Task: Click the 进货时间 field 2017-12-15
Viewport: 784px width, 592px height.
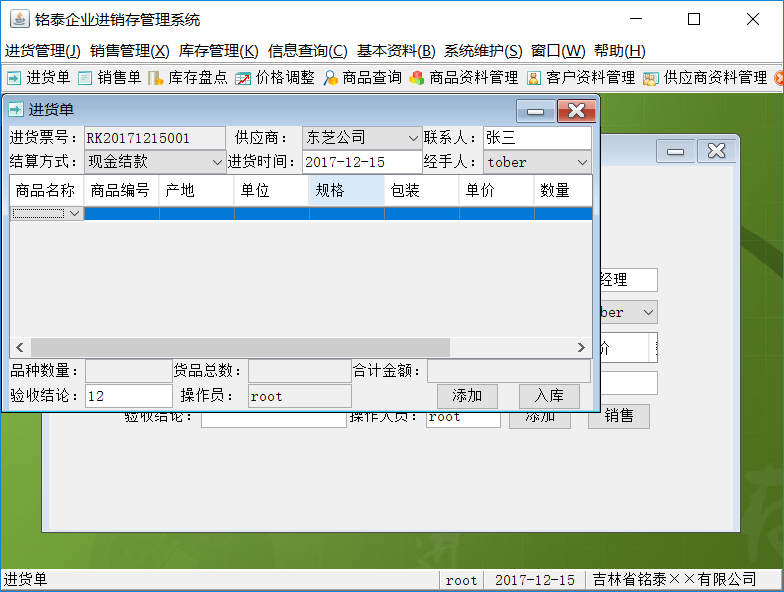Action: (x=362, y=162)
